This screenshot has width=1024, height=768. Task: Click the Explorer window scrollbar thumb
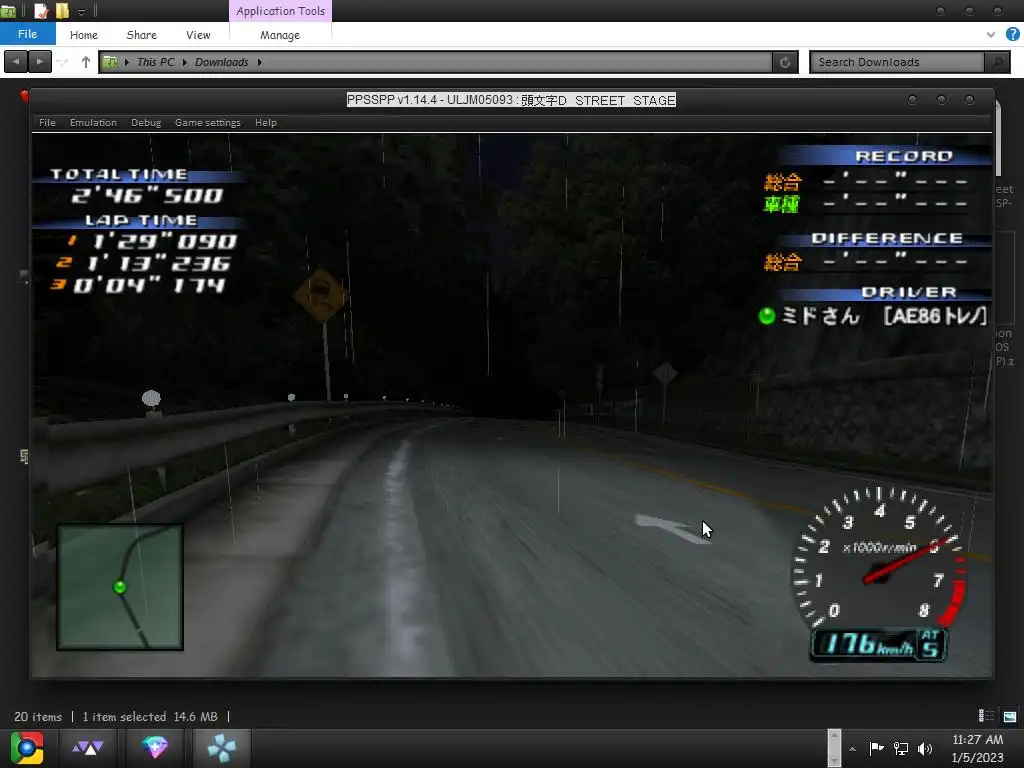point(998,138)
